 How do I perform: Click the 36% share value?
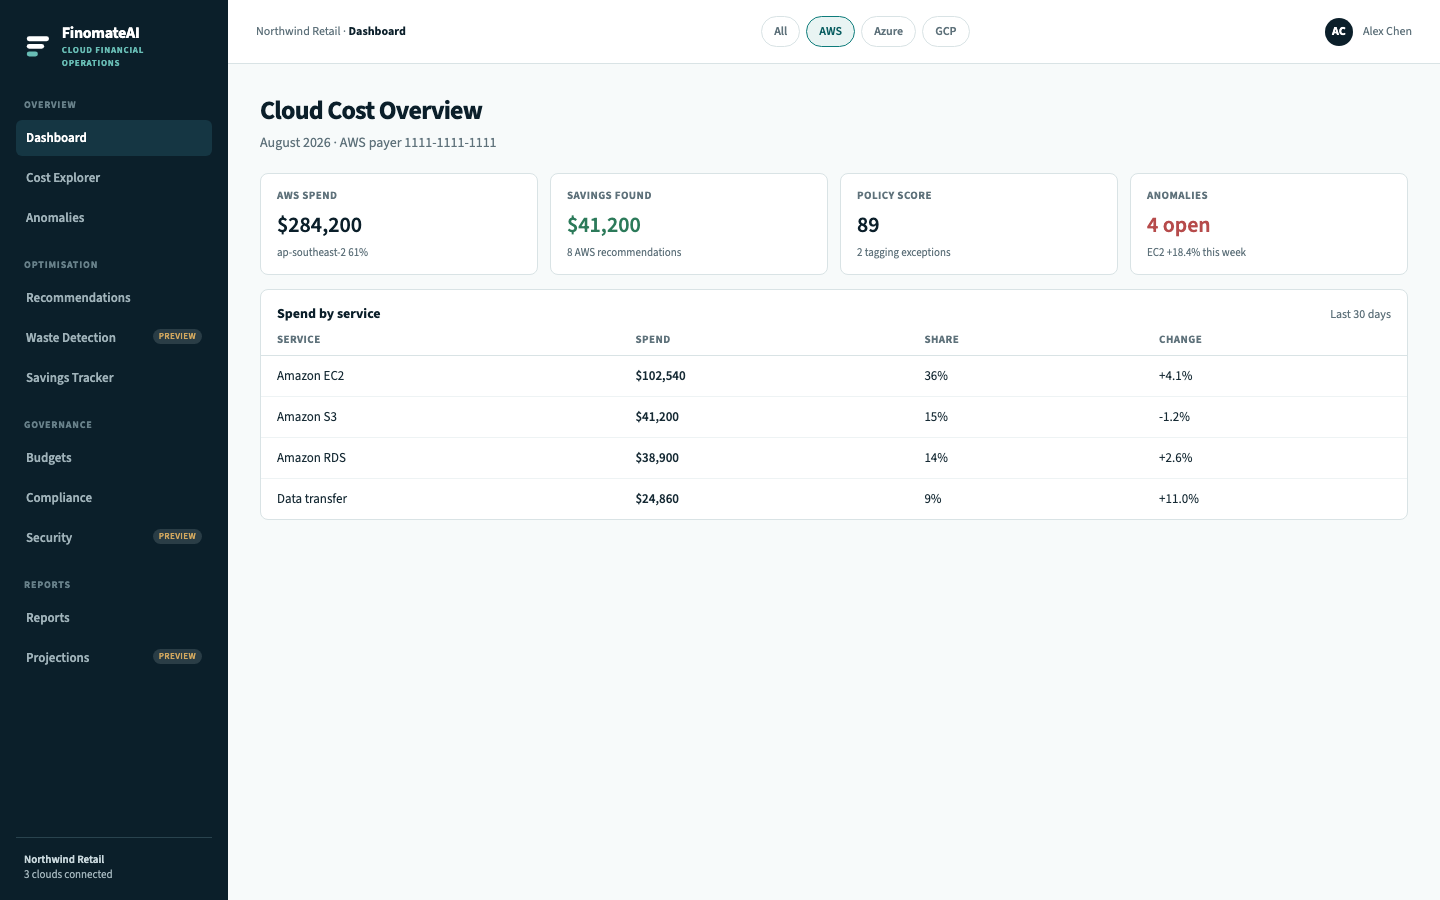pyautogui.click(x=936, y=376)
